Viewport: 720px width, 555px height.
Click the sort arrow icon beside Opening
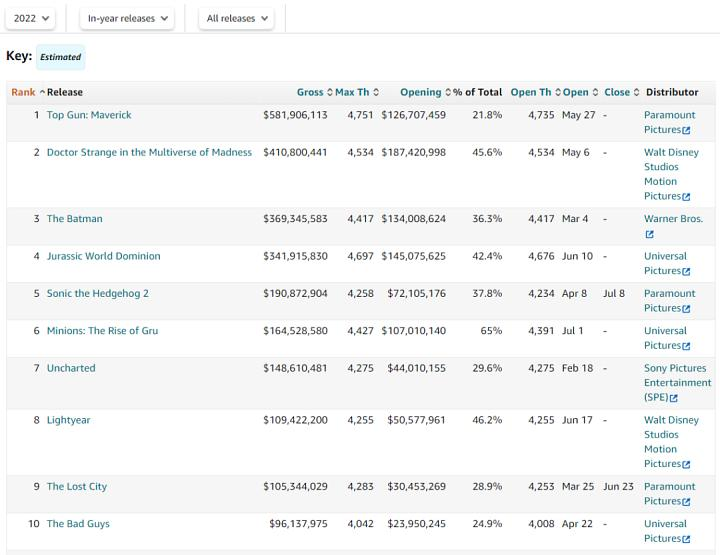pos(448,92)
